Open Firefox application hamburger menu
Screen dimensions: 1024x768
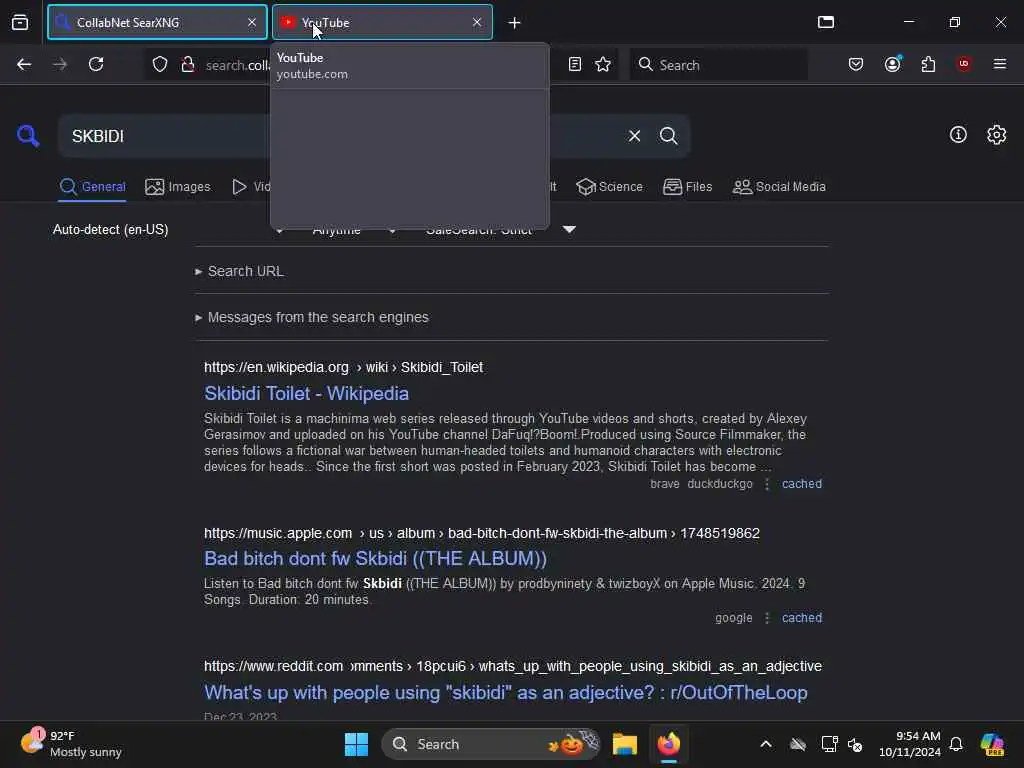1000,64
